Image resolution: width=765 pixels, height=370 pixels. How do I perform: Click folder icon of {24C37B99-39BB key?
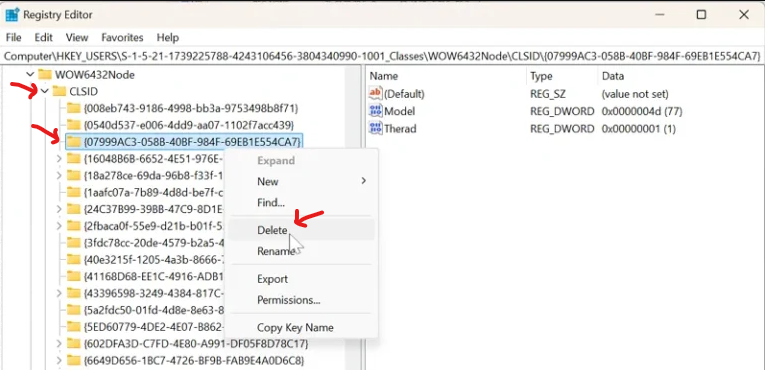73,209
